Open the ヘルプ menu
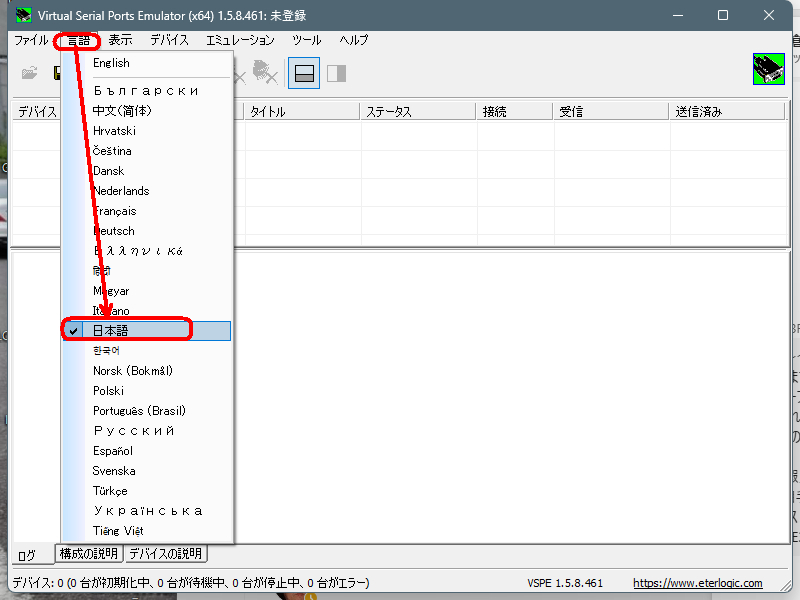The image size is (800, 600). (x=353, y=41)
